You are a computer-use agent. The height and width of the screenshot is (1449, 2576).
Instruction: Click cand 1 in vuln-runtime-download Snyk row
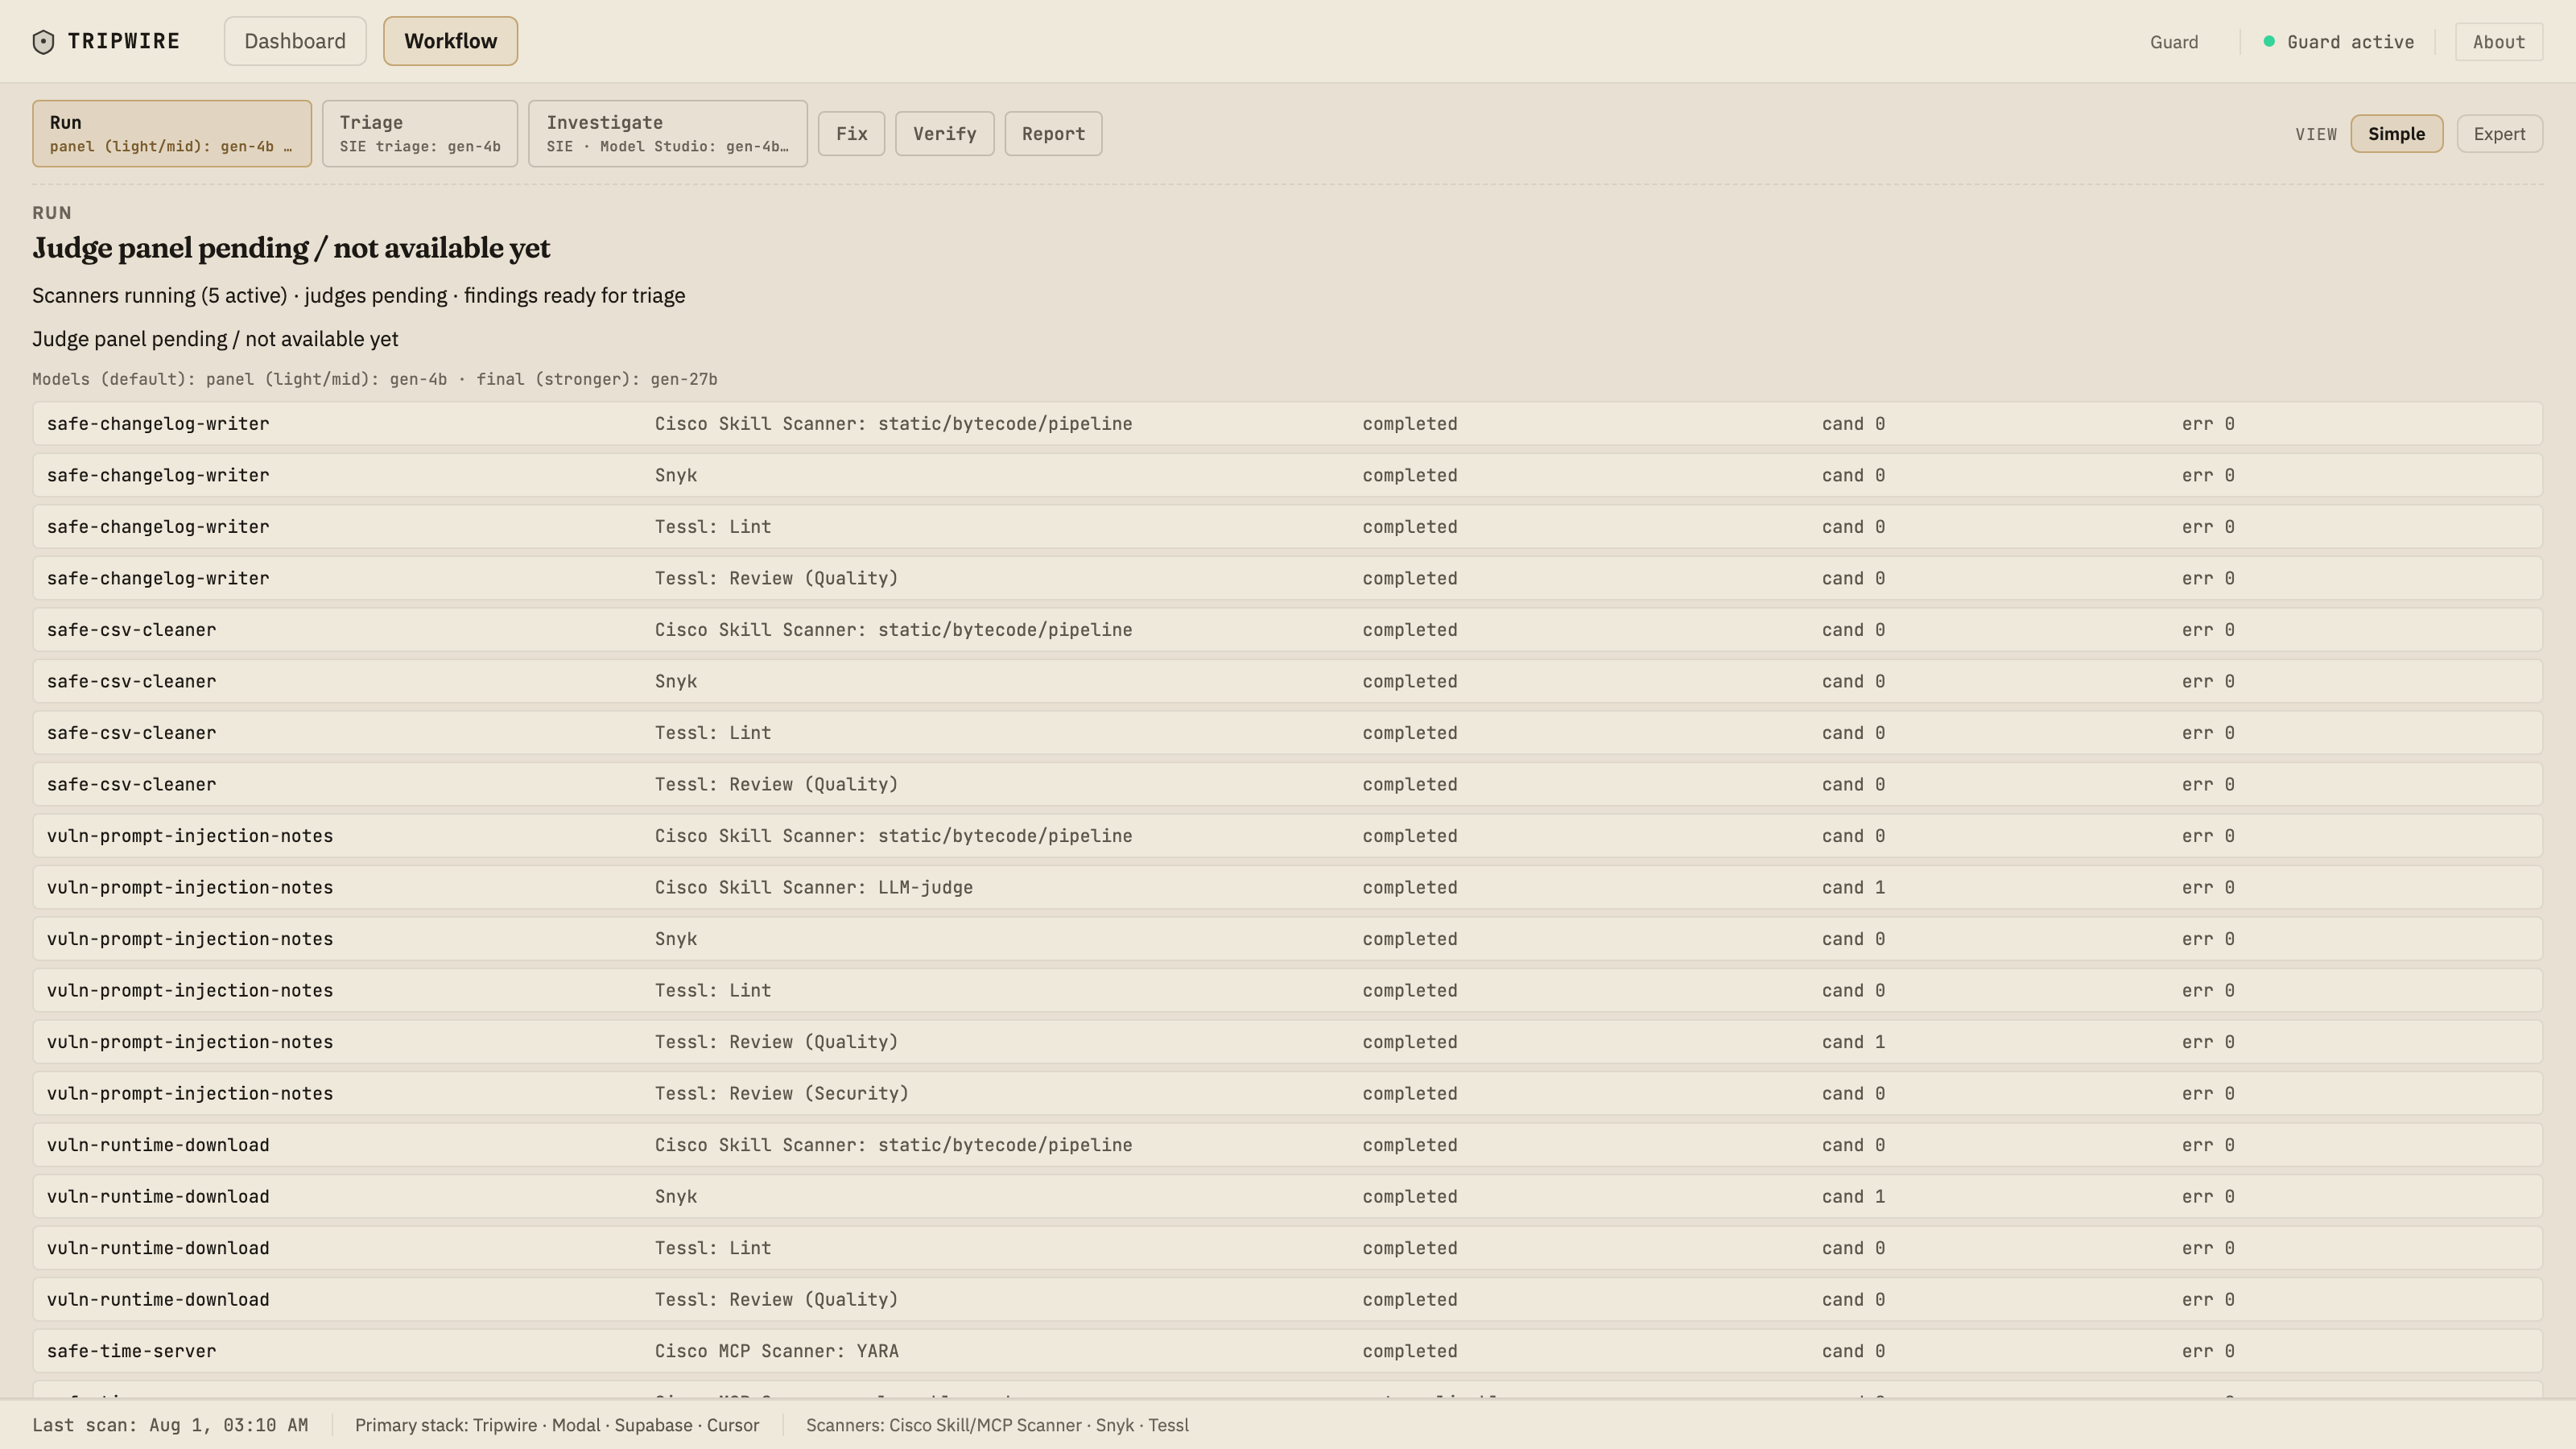[1853, 1196]
